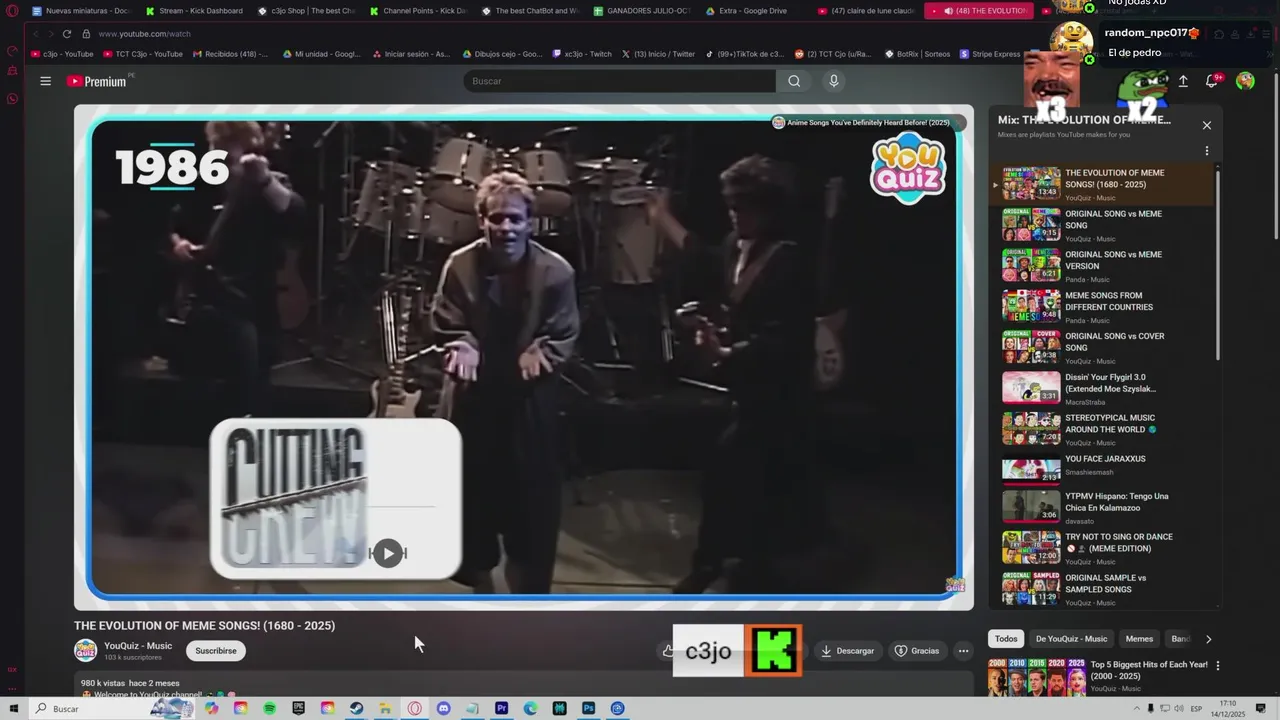The image size is (1280, 720).
Task: Open the YouQuiz - Music channel avatar
Action: tap(86, 650)
